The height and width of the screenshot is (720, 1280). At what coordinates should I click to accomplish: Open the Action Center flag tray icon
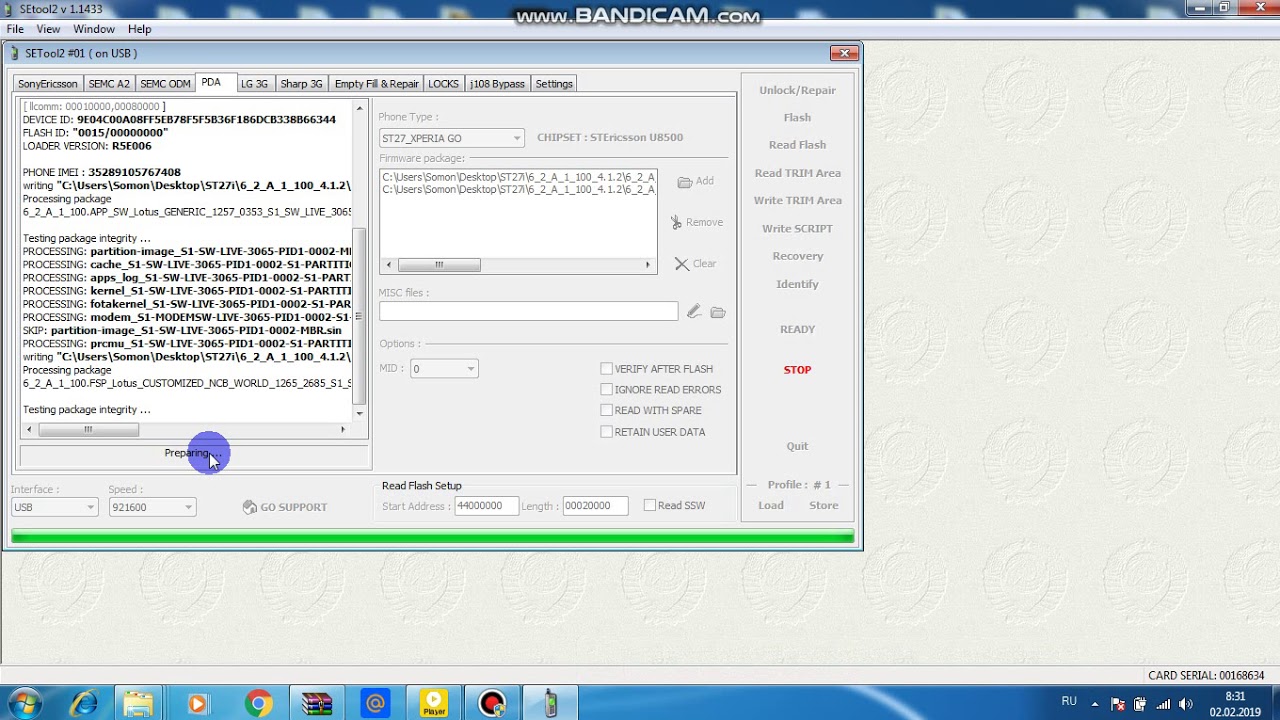point(1117,704)
